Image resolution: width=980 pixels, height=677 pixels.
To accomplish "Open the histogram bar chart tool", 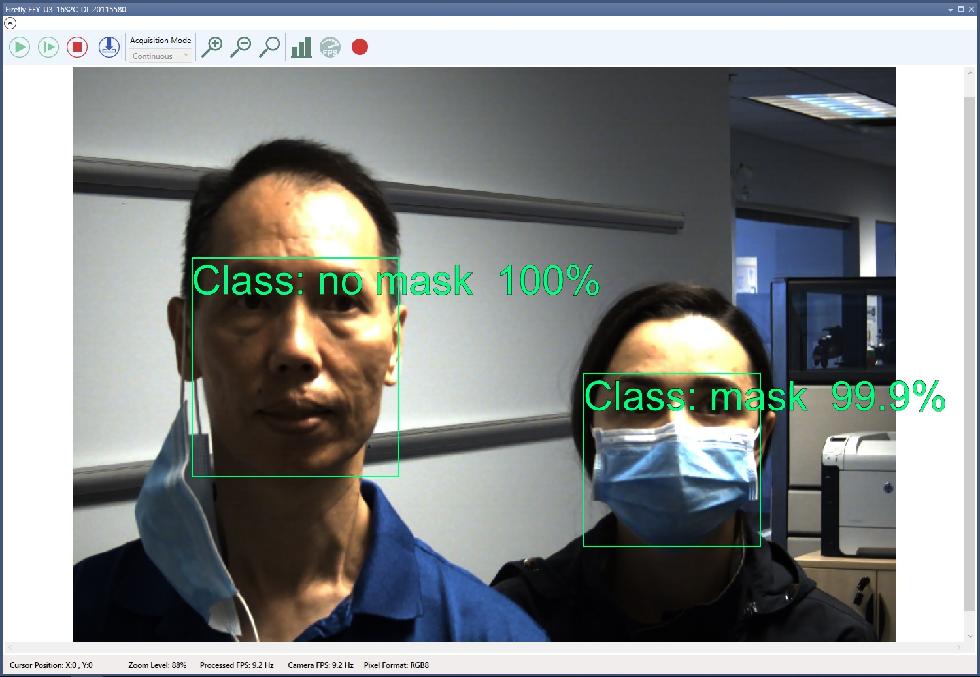I will (x=301, y=47).
